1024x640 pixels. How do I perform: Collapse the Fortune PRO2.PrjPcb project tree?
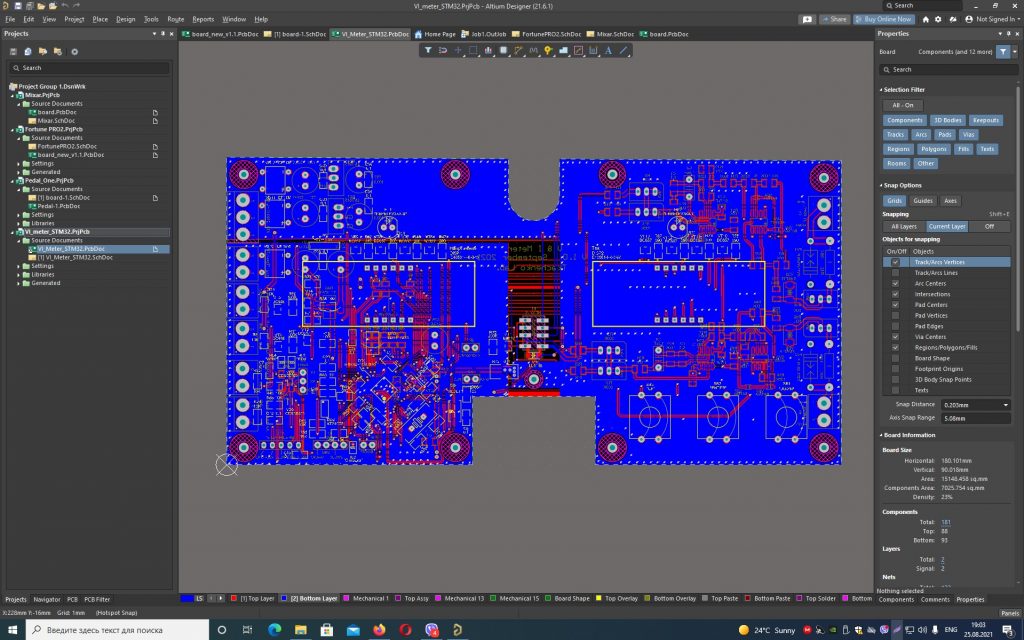(x=14, y=129)
